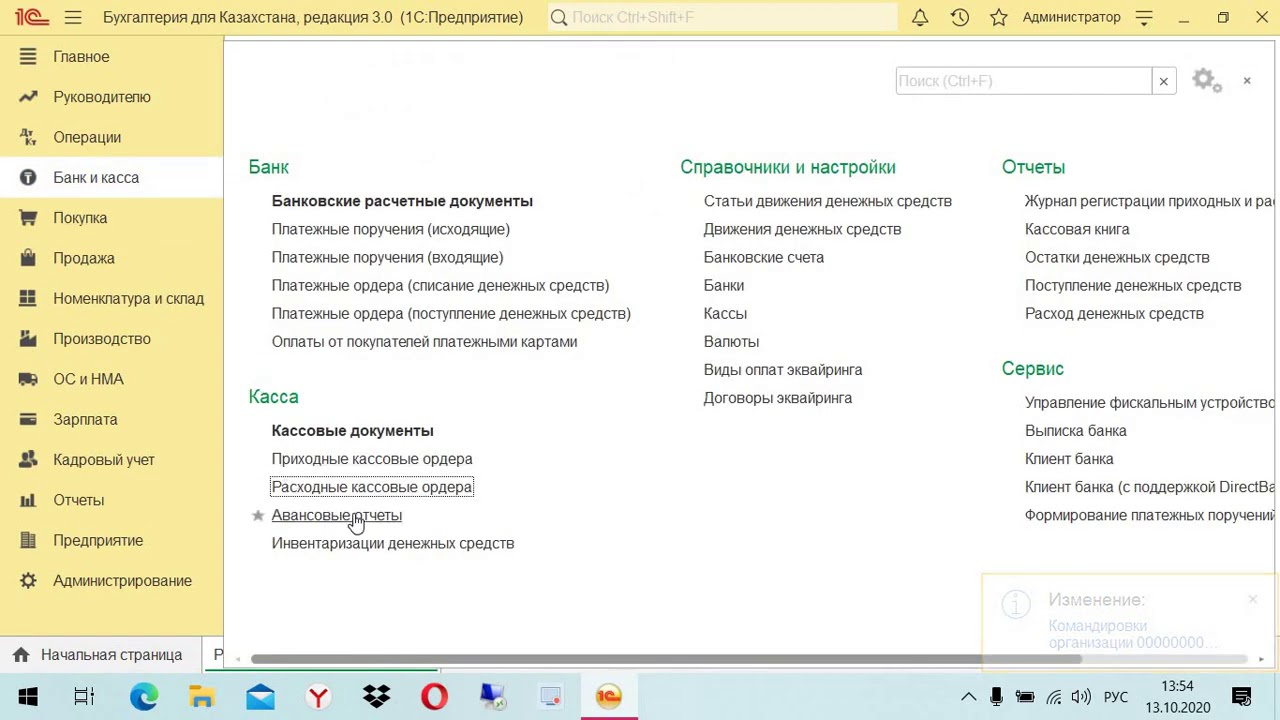Open Клиент банка service
The image size is (1280, 720).
1069,459
